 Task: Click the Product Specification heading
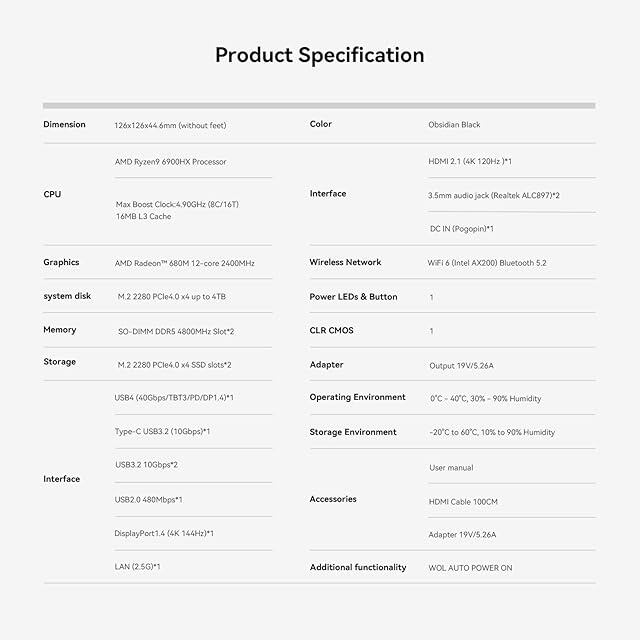pos(320,55)
